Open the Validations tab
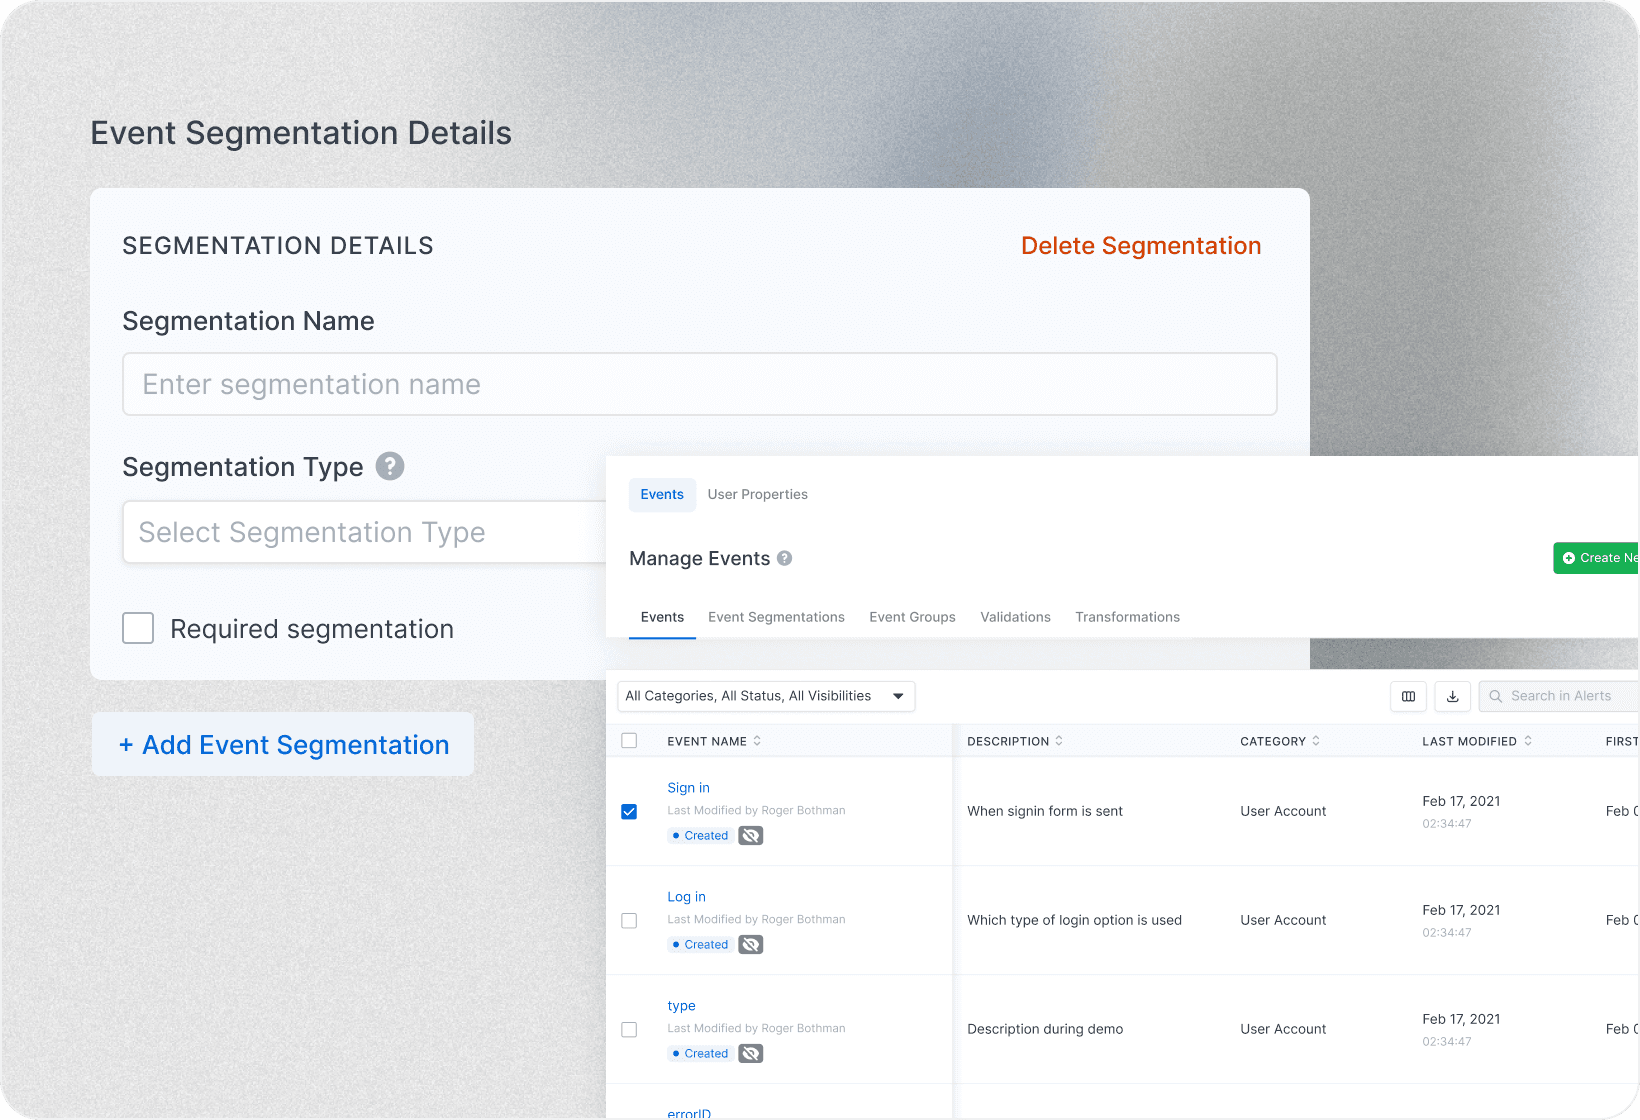1640x1120 pixels. 1015,617
